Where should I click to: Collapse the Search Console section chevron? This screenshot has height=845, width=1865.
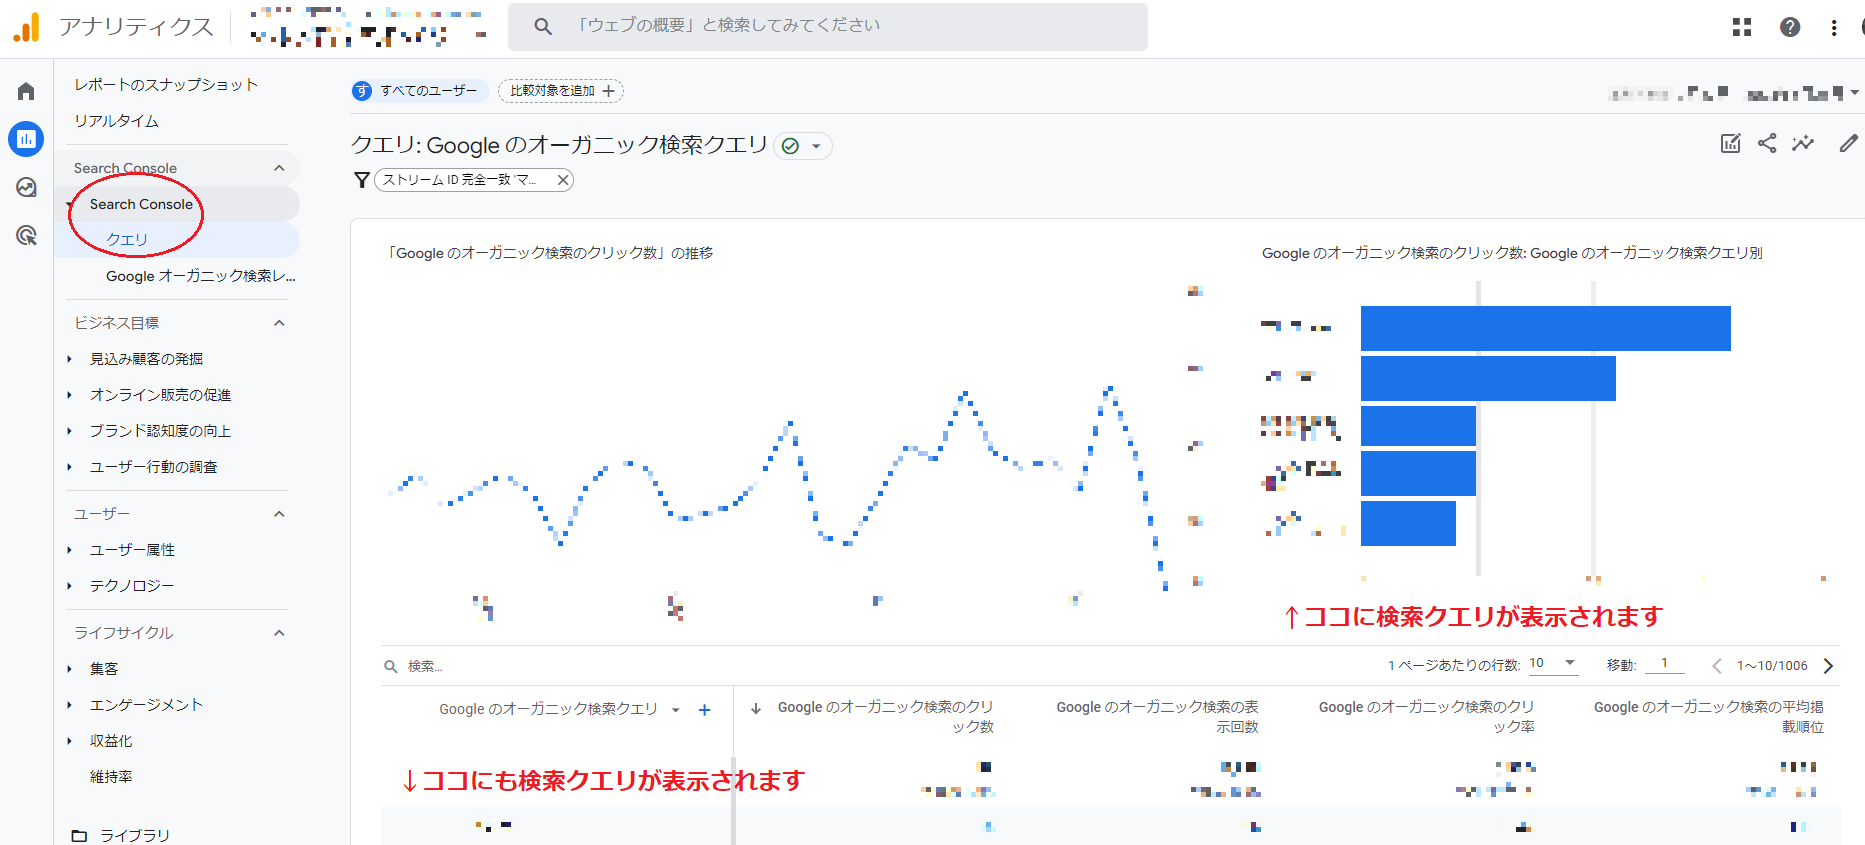click(x=279, y=168)
